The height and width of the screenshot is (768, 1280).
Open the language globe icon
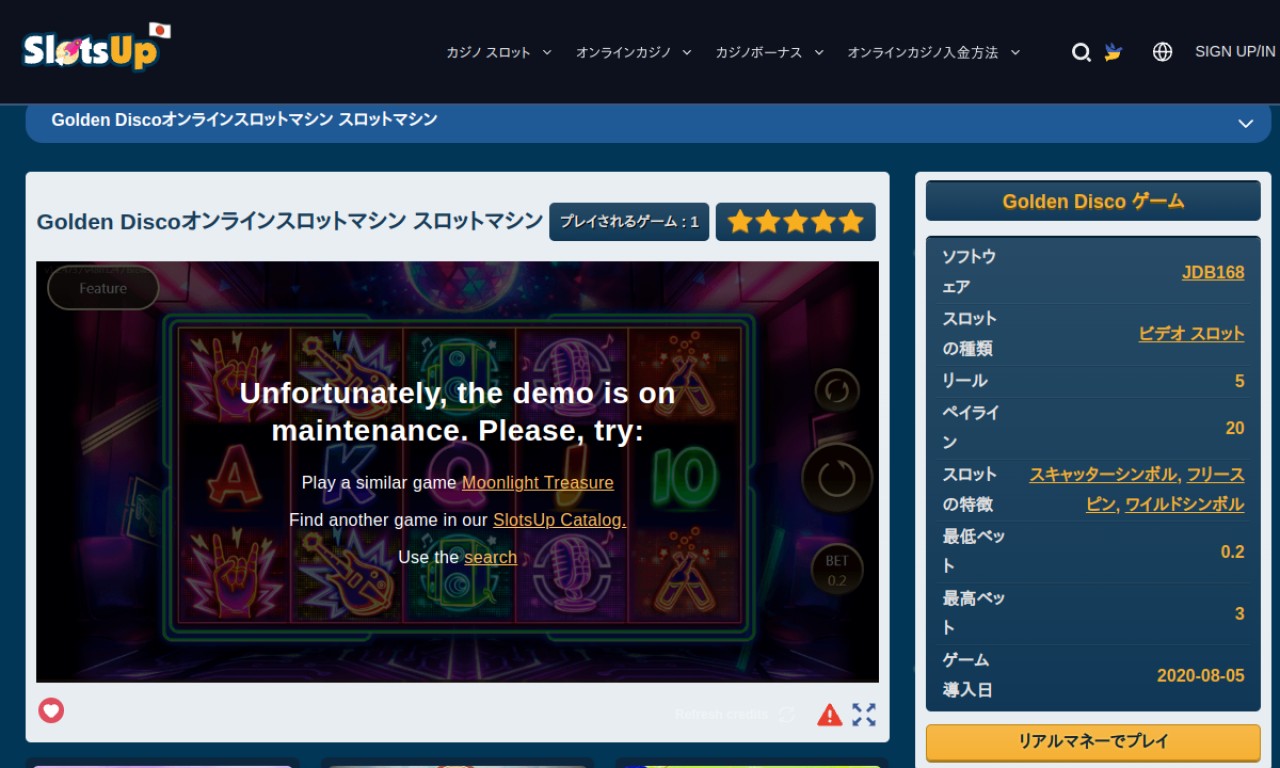[x=1162, y=52]
